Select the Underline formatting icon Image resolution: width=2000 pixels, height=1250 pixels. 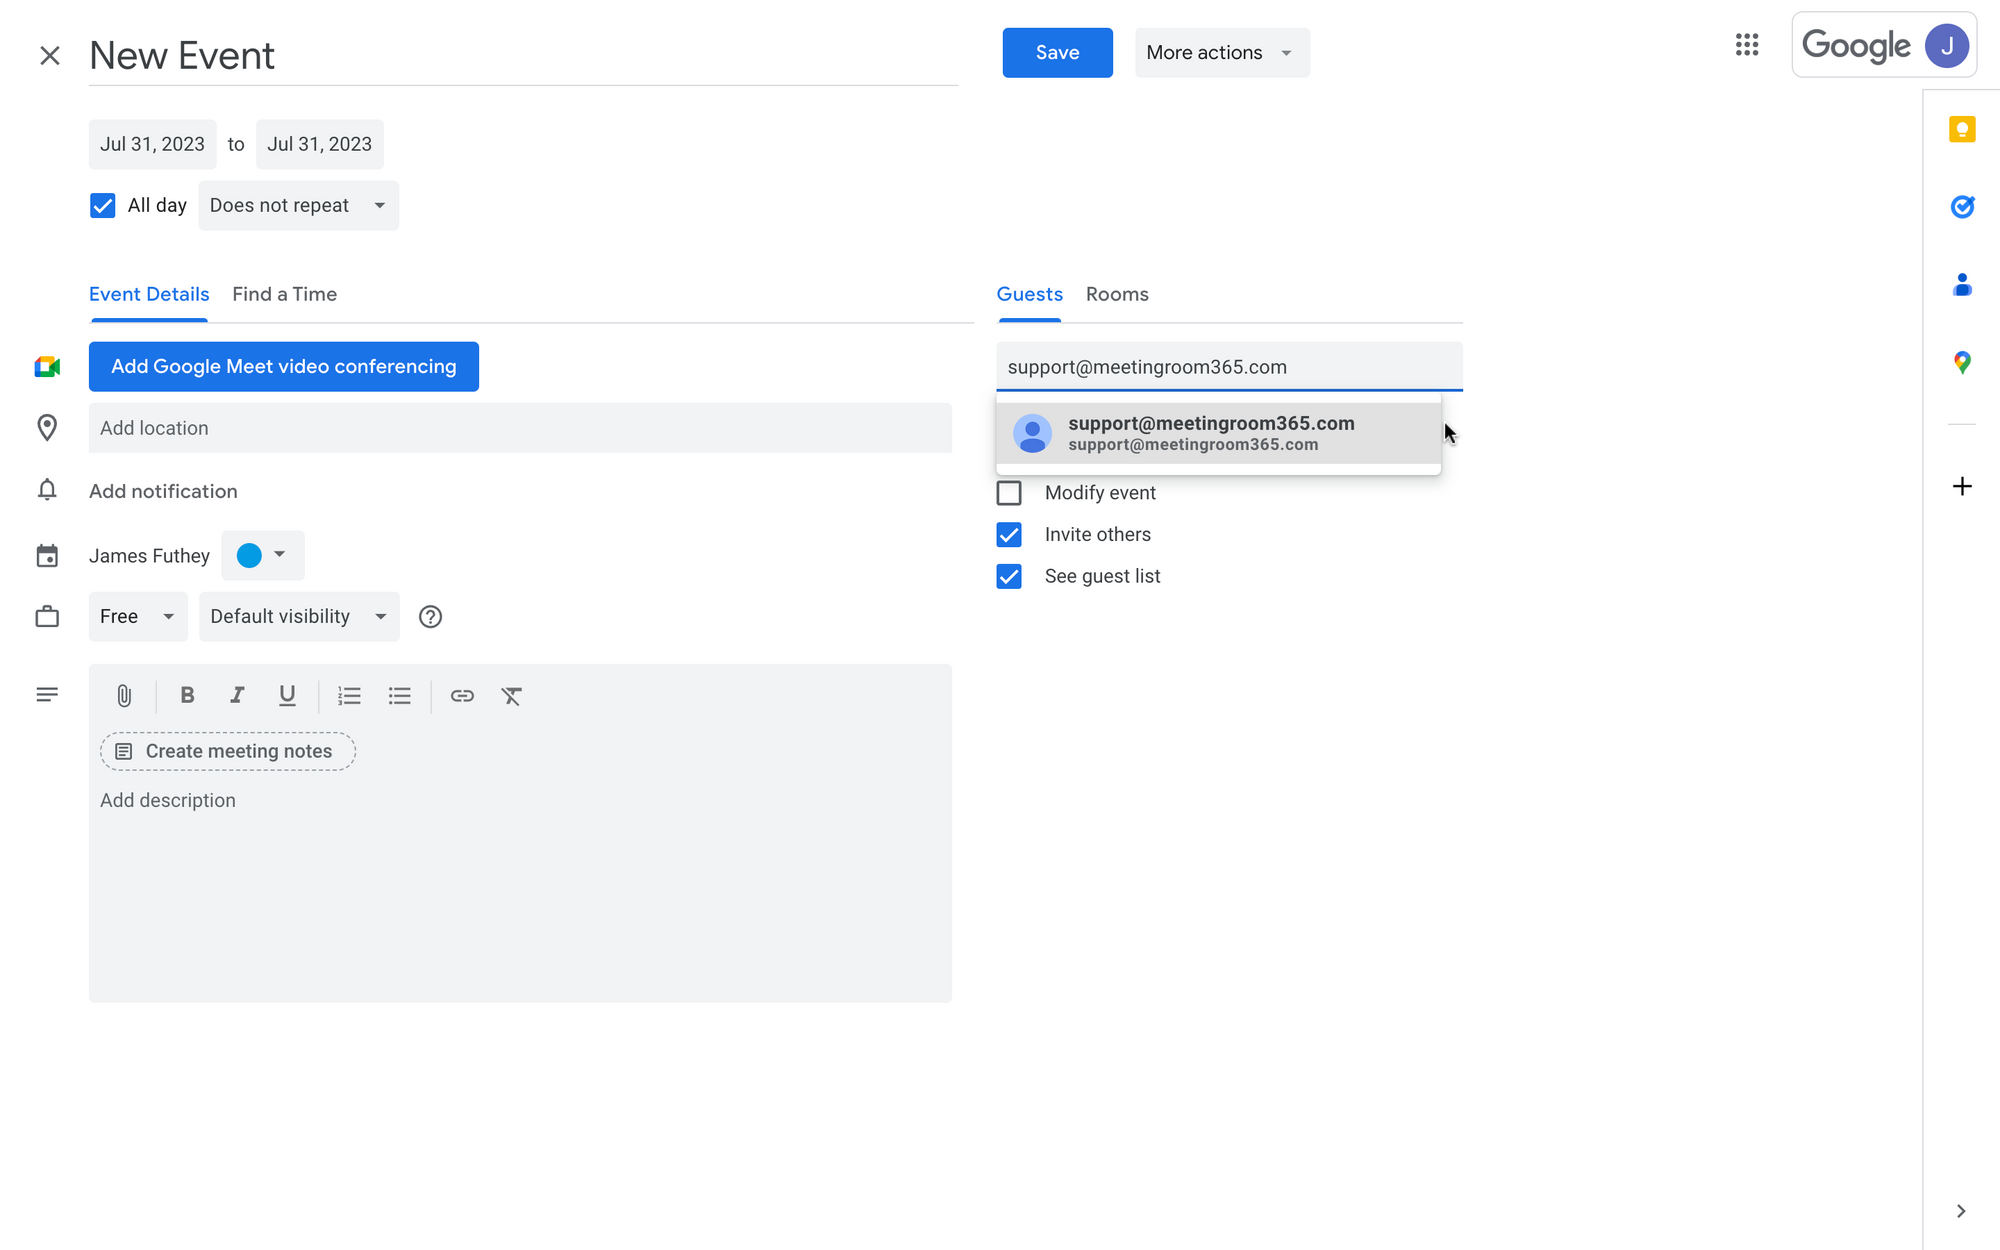click(287, 696)
